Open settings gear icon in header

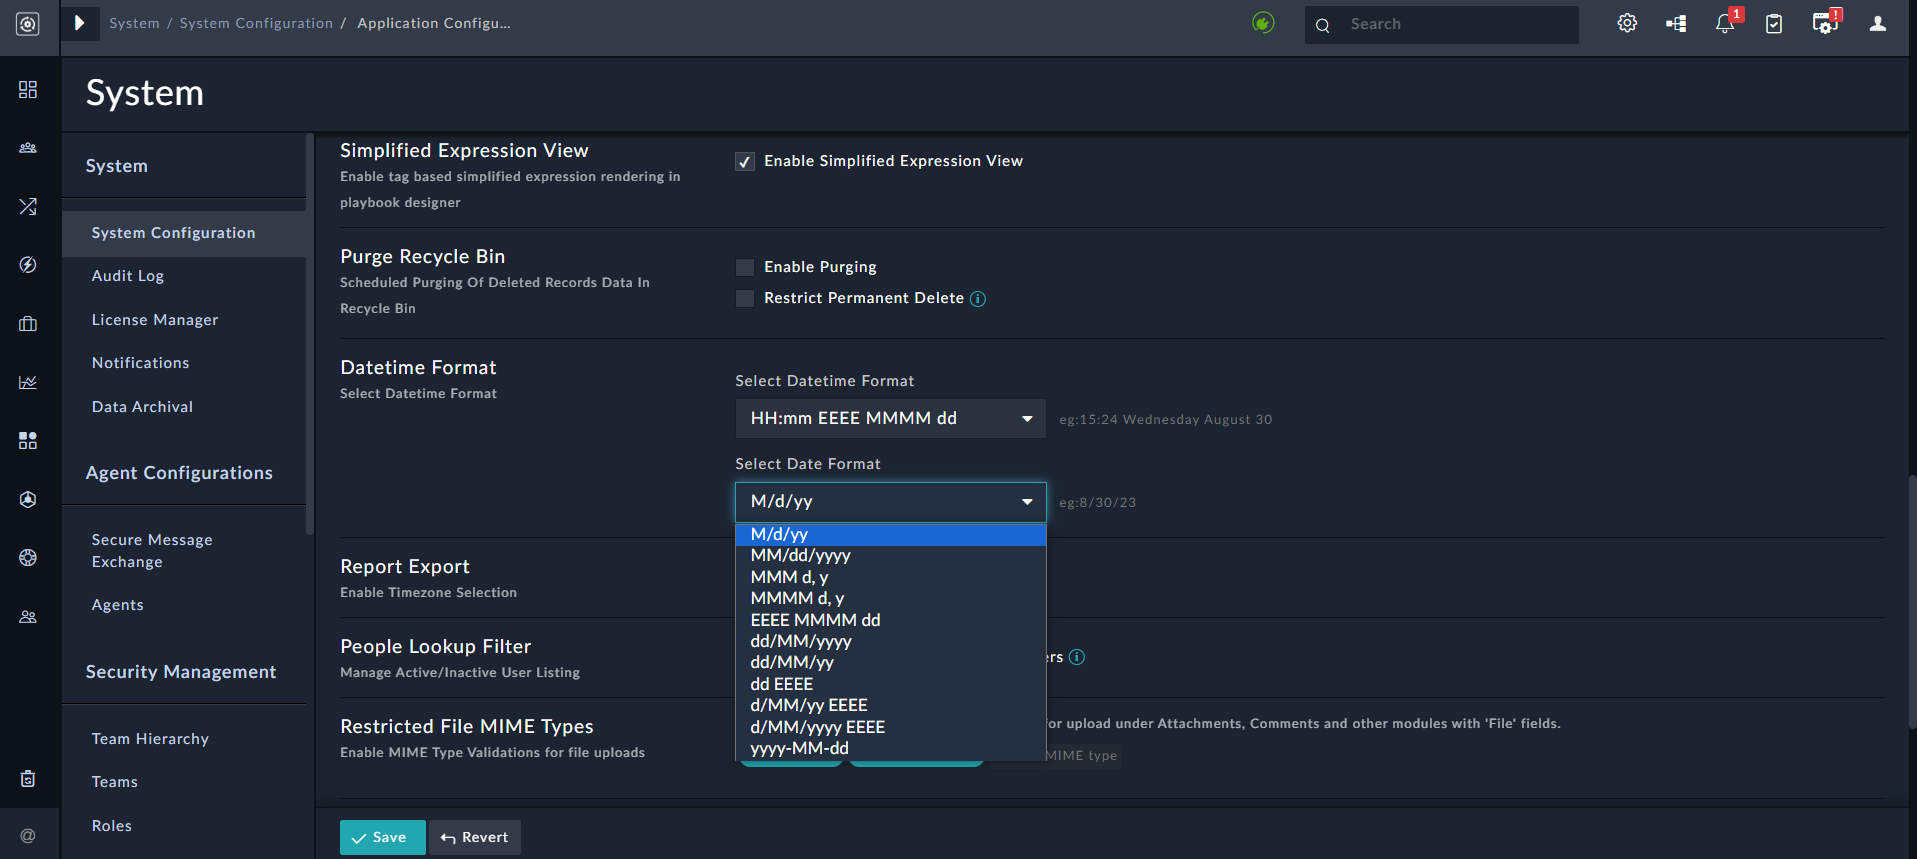click(x=1627, y=23)
